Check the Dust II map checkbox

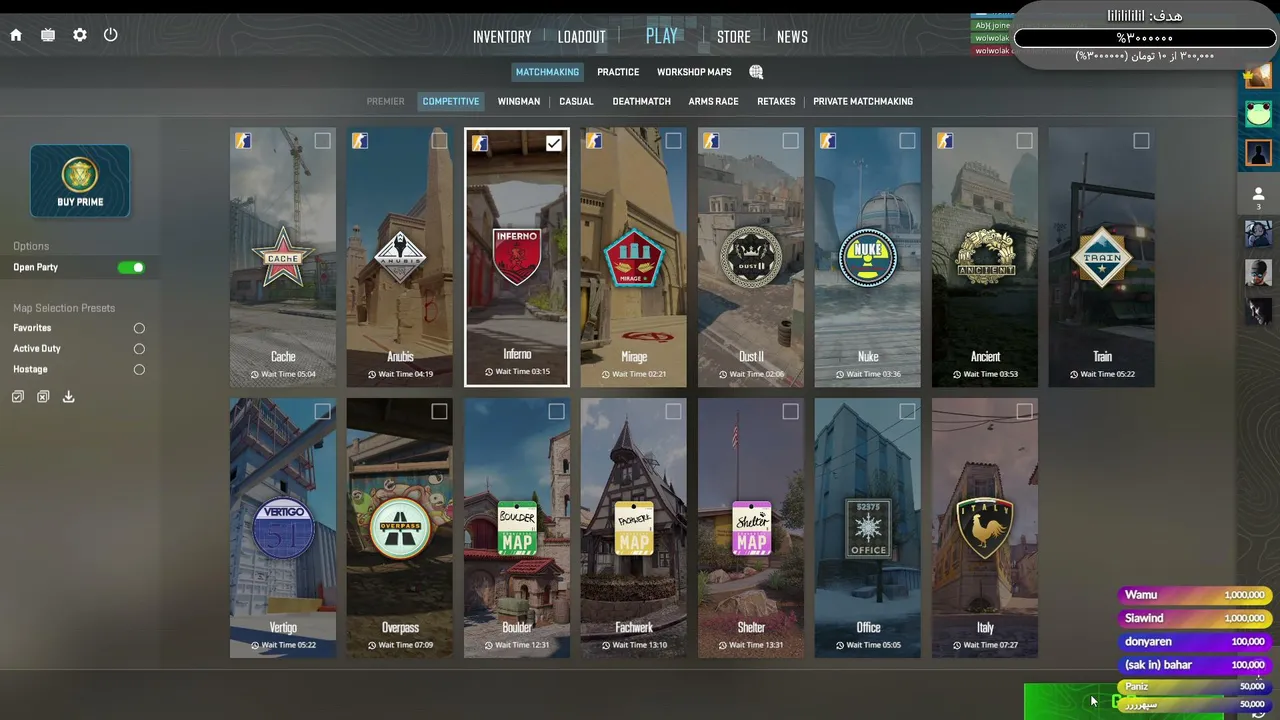click(790, 141)
